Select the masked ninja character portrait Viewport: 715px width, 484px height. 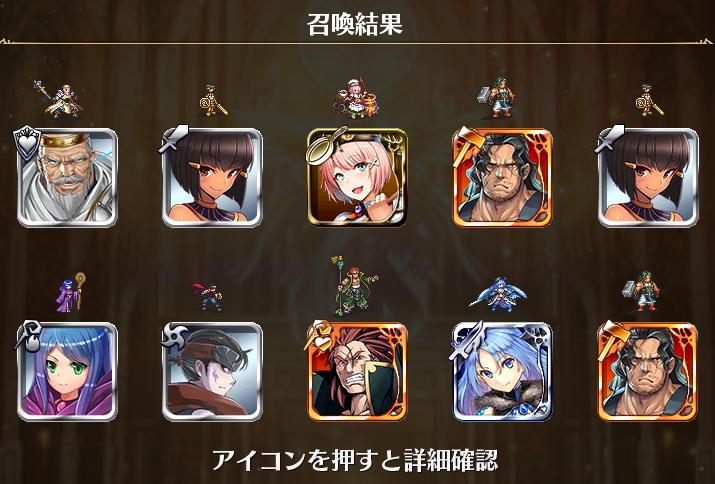click(212, 371)
